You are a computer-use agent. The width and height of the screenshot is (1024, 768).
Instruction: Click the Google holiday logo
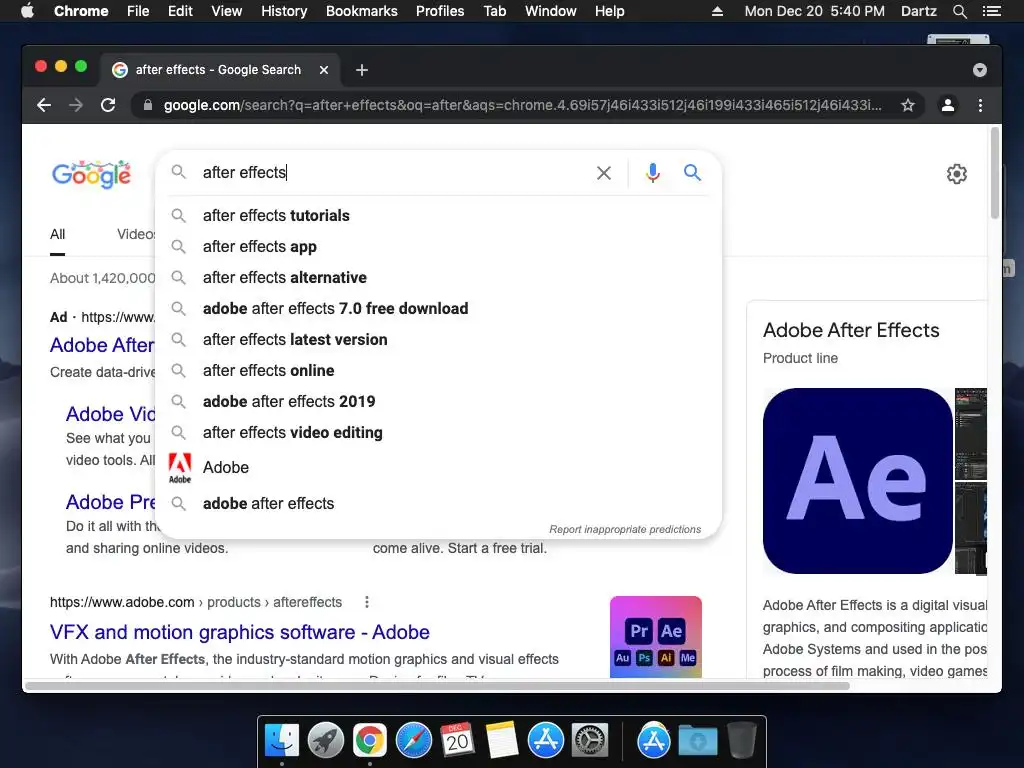pyautogui.click(x=91, y=174)
